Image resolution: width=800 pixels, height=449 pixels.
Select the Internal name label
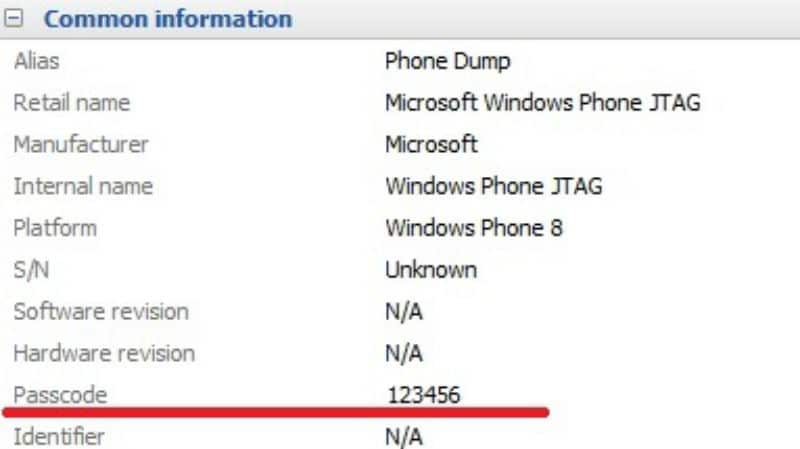(82, 186)
